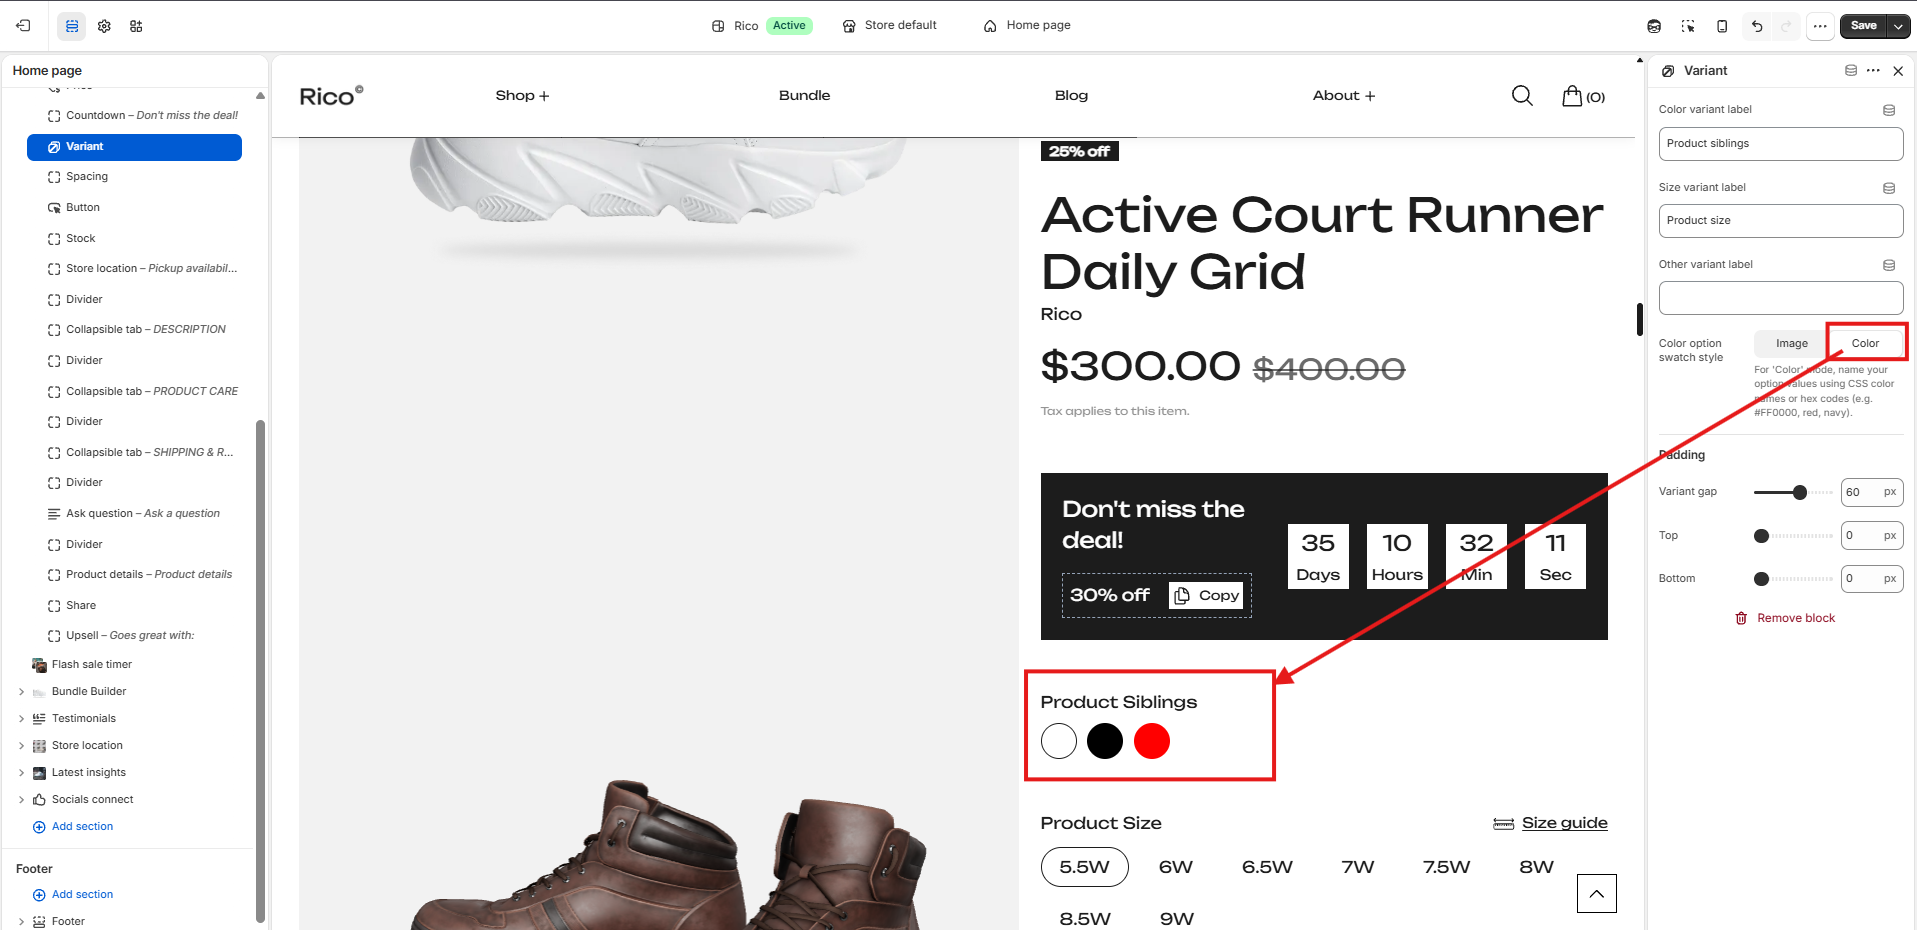Image resolution: width=1917 pixels, height=930 pixels.
Task: Open Variant panel more options dots
Action: [x=1873, y=71]
